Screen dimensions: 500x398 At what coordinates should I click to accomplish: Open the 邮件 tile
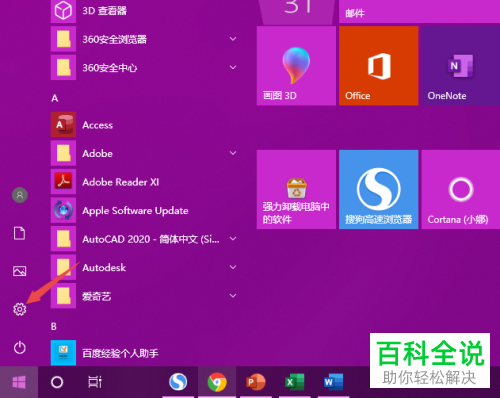coord(419,11)
